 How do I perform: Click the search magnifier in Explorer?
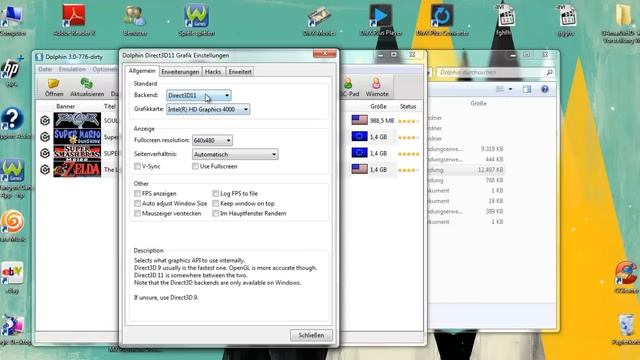[x=549, y=72]
